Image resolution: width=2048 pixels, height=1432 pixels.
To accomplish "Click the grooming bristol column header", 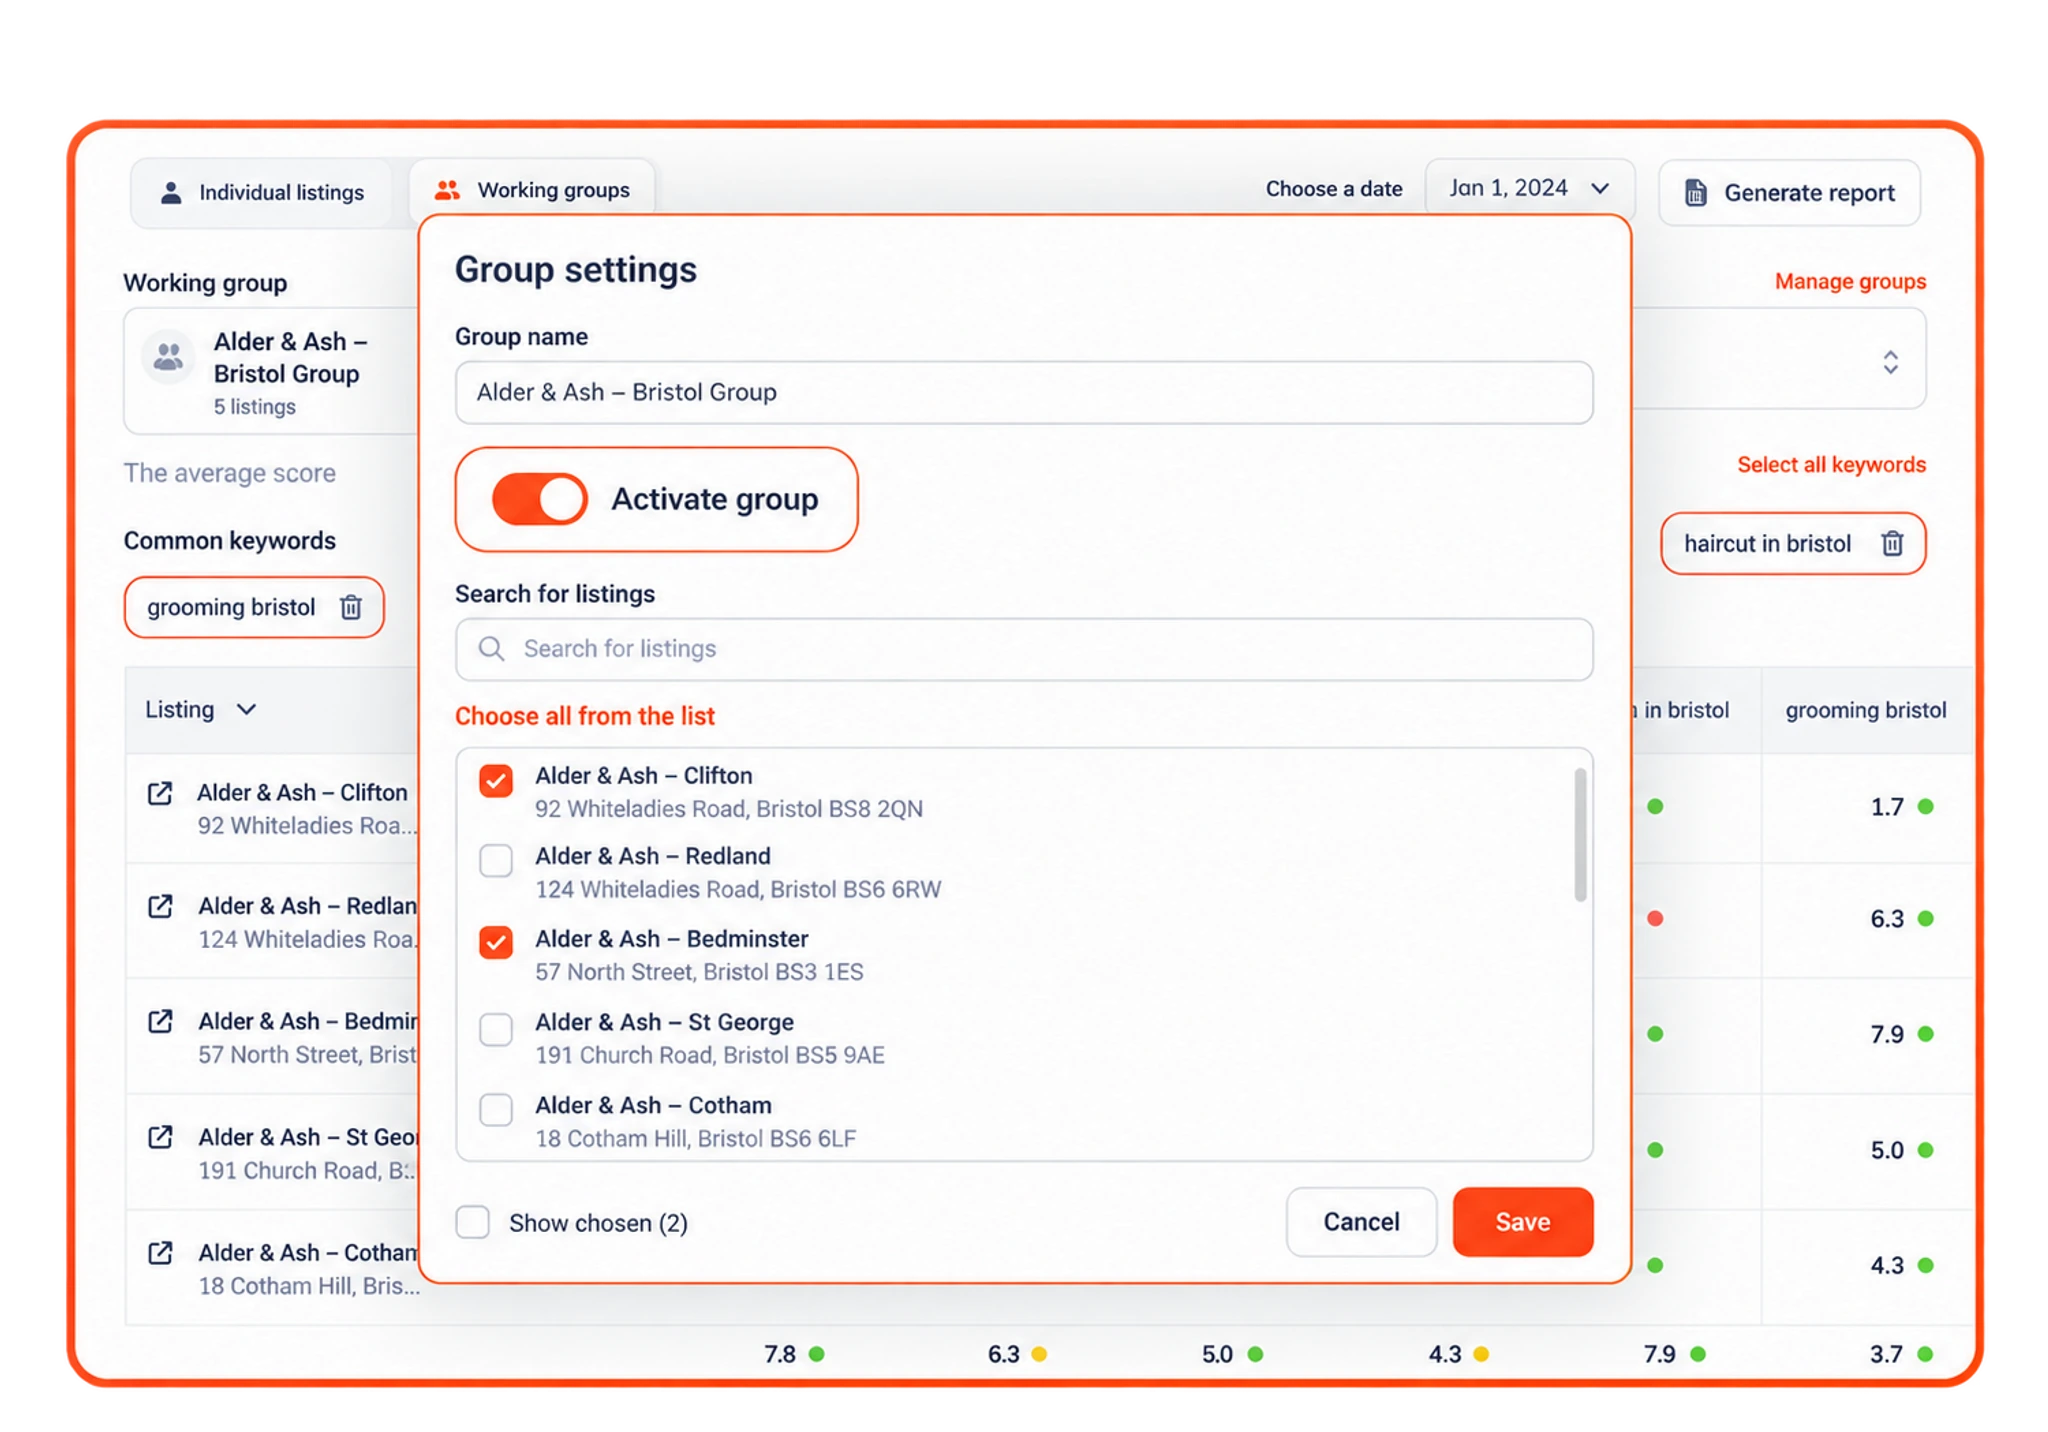I will 1865,710.
